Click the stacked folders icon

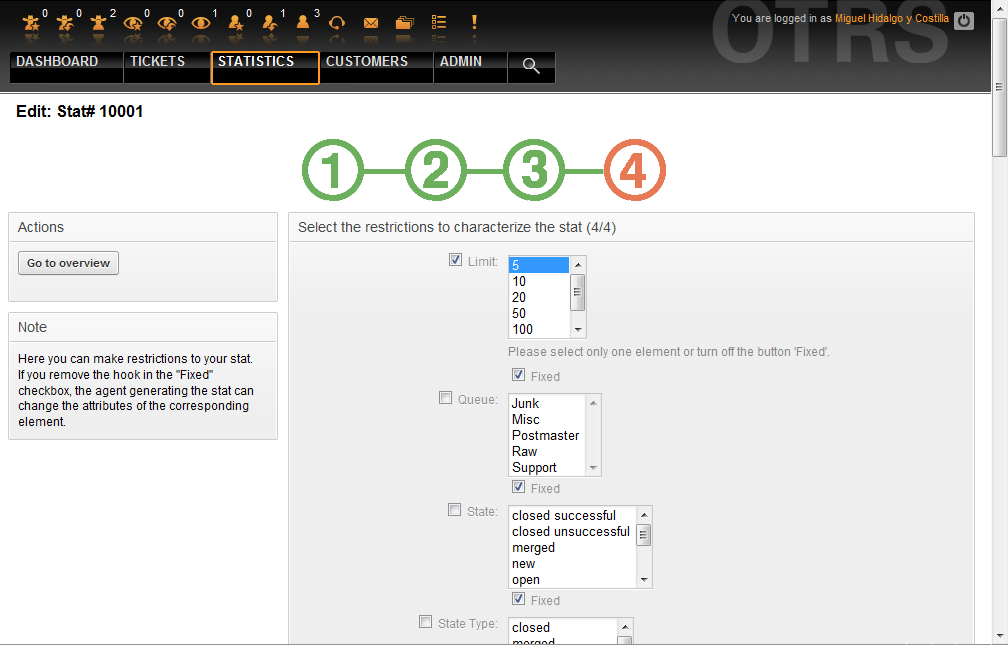404,22
